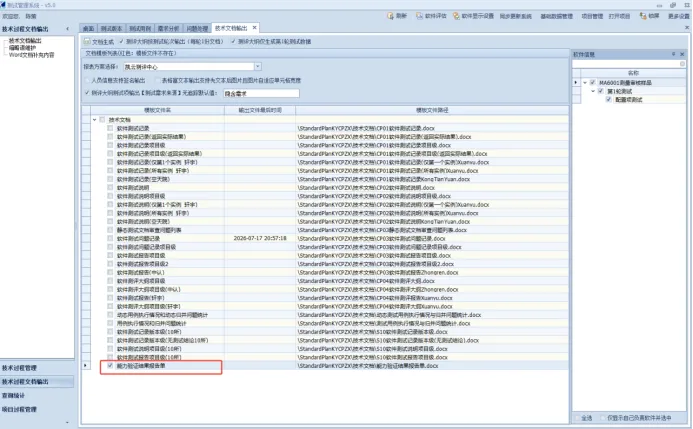Uncheck MA6001 software node checkbox

593,82
